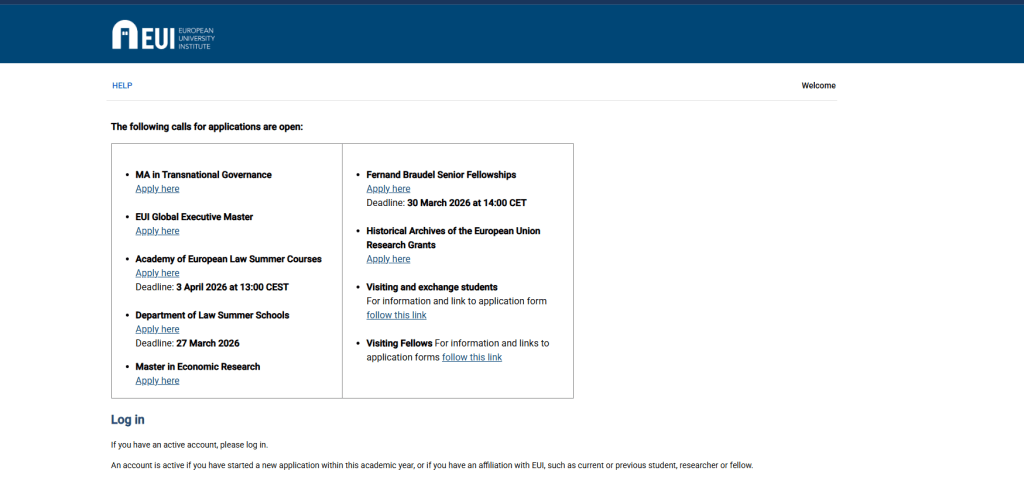Click the open calls for applications heading
The image size is (1024, 481).
(x=206, y=127)
